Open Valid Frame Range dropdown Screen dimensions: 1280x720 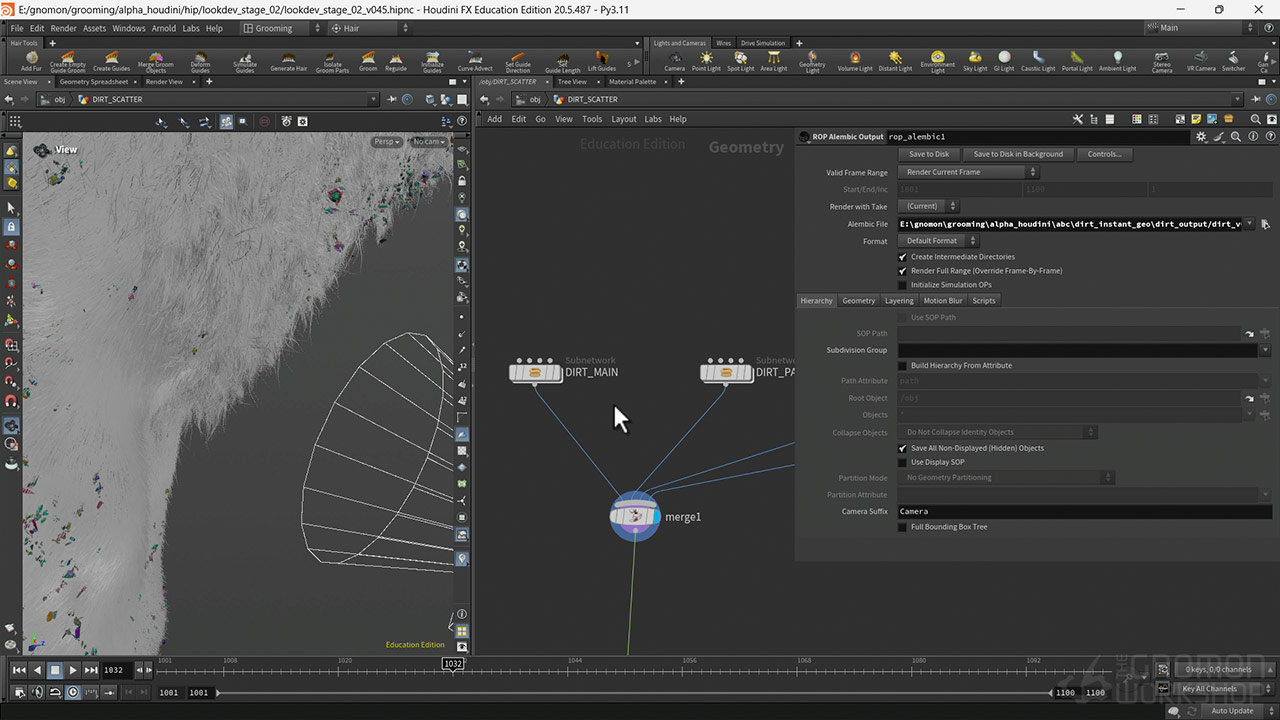[968, 172]
